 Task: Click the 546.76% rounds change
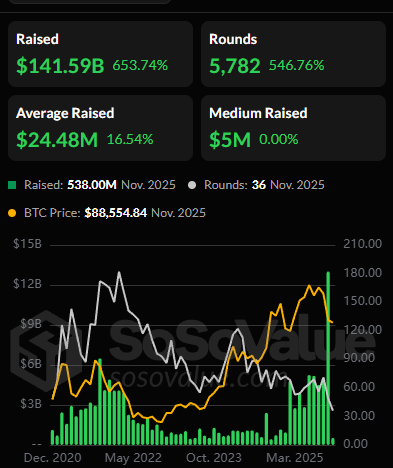(x=296, y=65)
